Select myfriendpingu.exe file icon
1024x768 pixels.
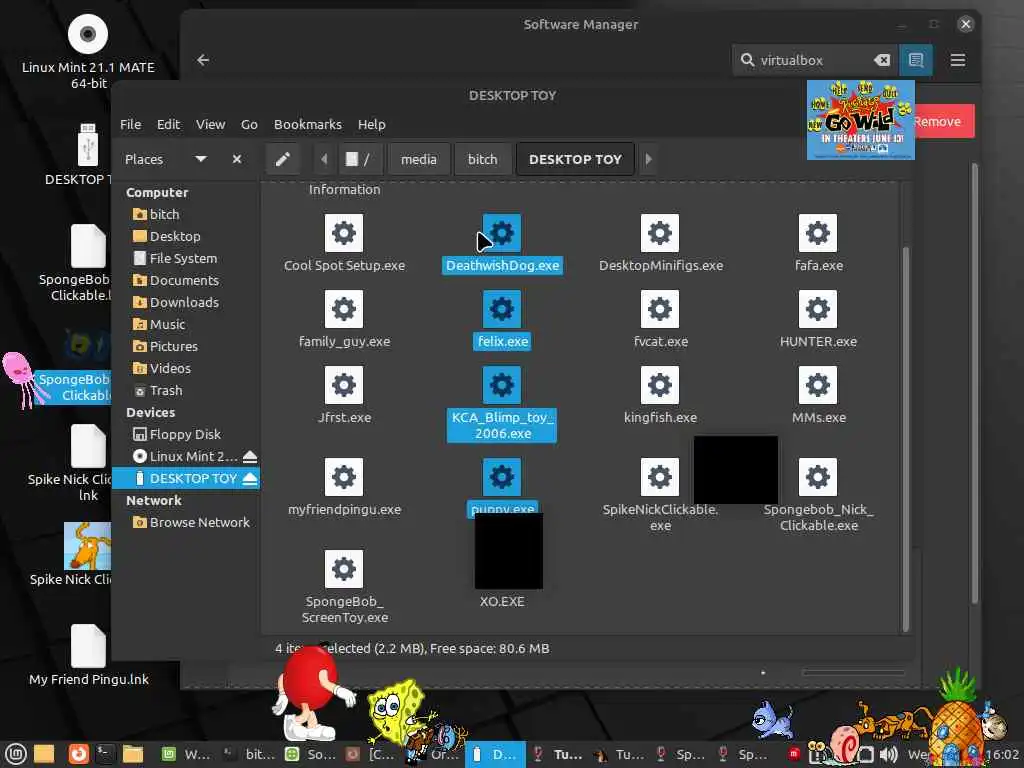pyautogui.click(x=344, y=477)
